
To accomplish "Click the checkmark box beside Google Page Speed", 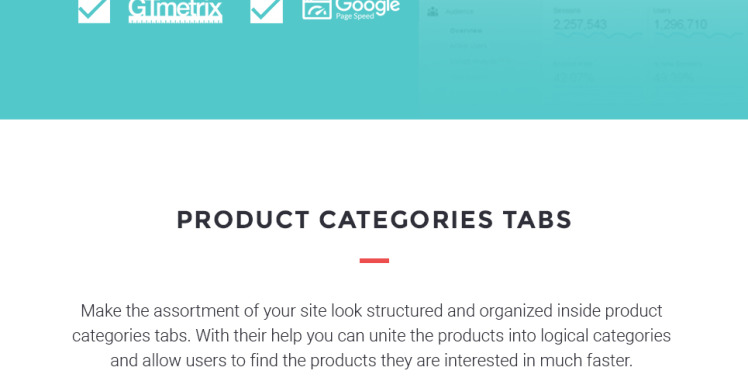I will point(266,11).
